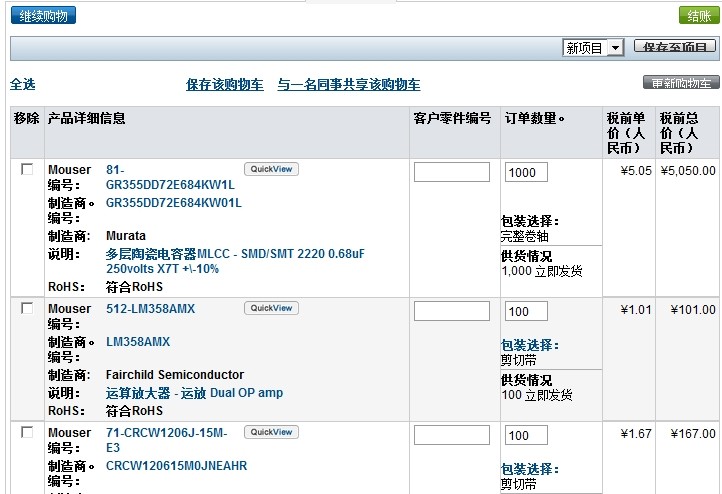Viewport: 722px width, 494px height.
Task: Click the ¥167.00 total price
Action: click(693, 434)
